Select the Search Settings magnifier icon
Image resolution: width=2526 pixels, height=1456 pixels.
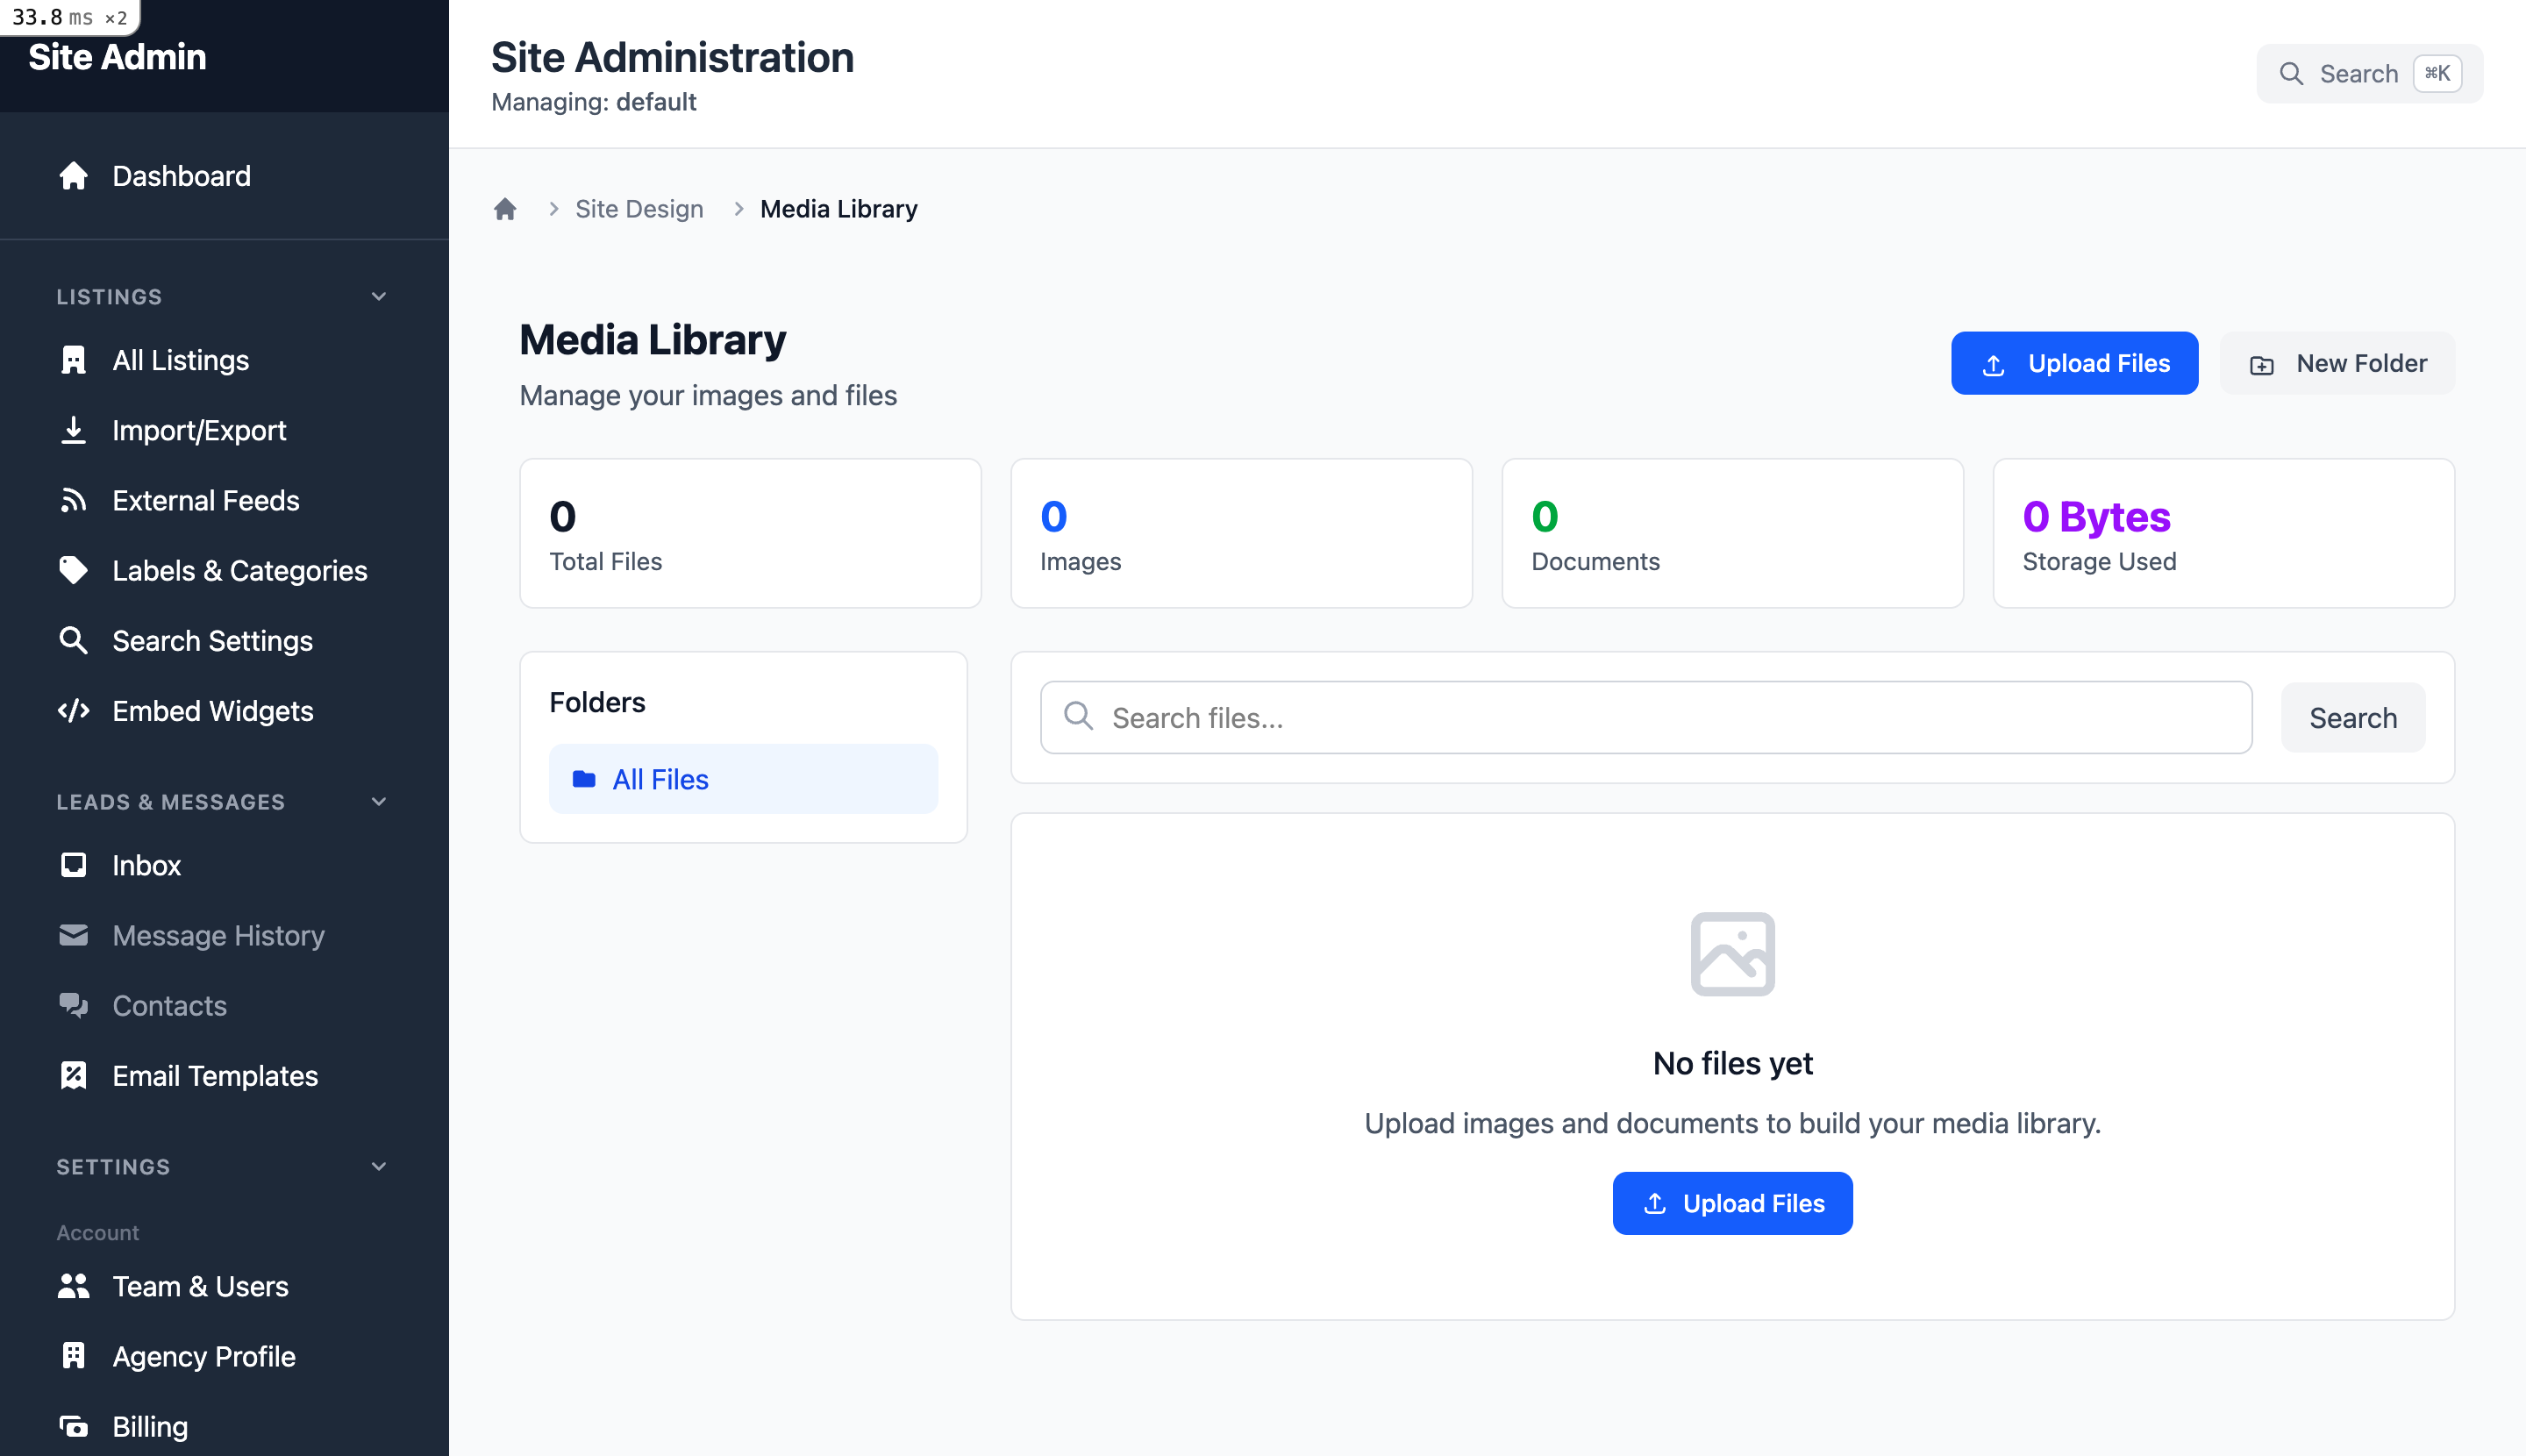pyautogui.click(x=74, y=640)
